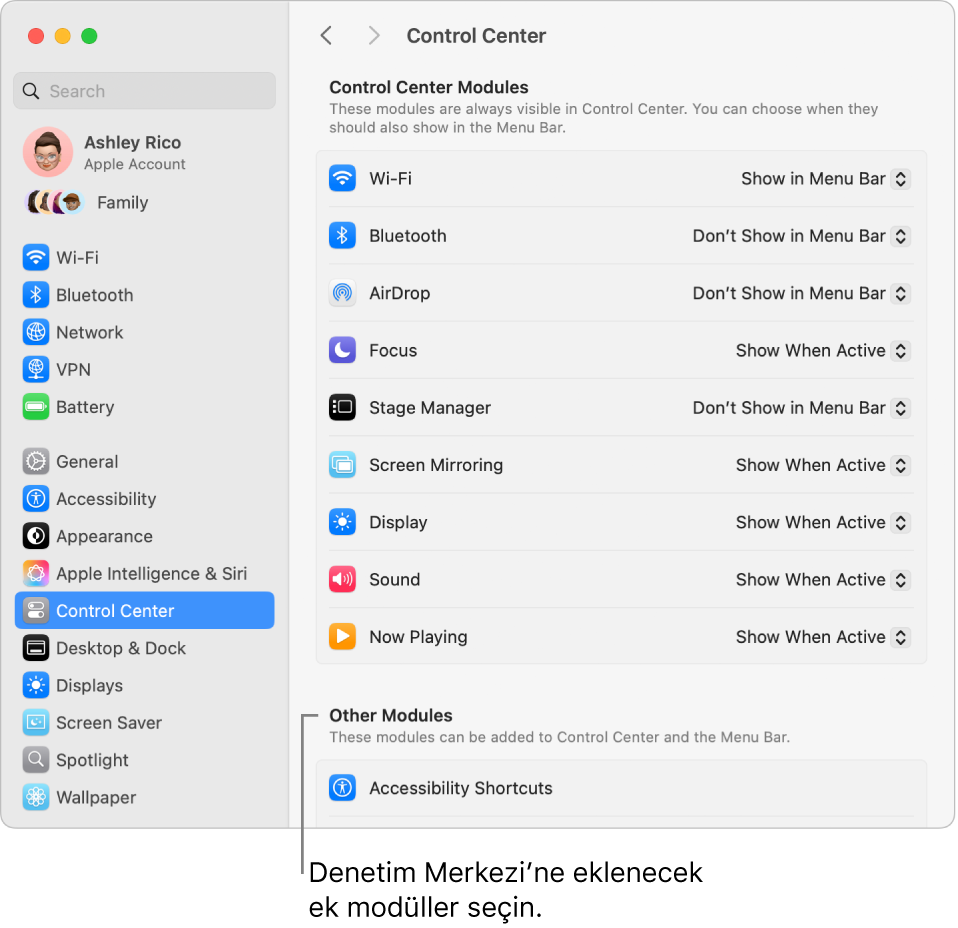Click the Screen Mirroring module icon
958x928 pixels.
click(x=342, y=465)
